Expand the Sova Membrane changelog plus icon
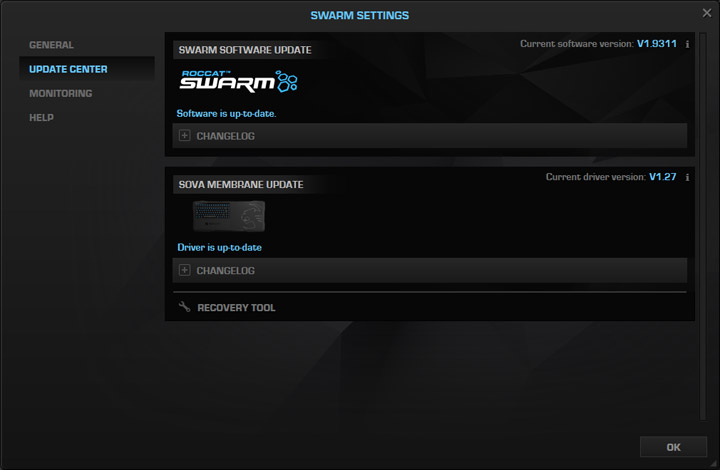Viewport: 720px width, 470px height. pos(185,270)
